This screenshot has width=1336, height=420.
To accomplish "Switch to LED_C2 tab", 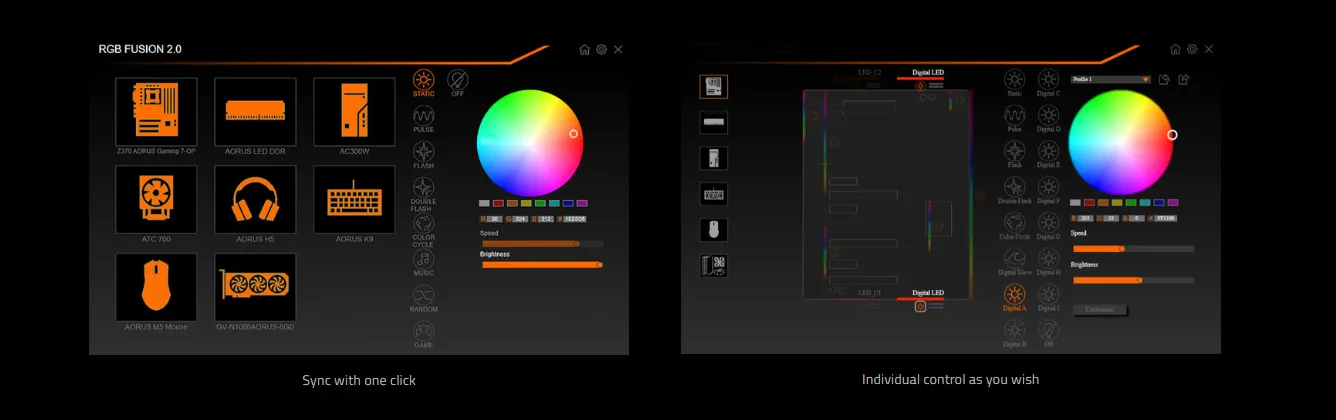I will 870,73.
